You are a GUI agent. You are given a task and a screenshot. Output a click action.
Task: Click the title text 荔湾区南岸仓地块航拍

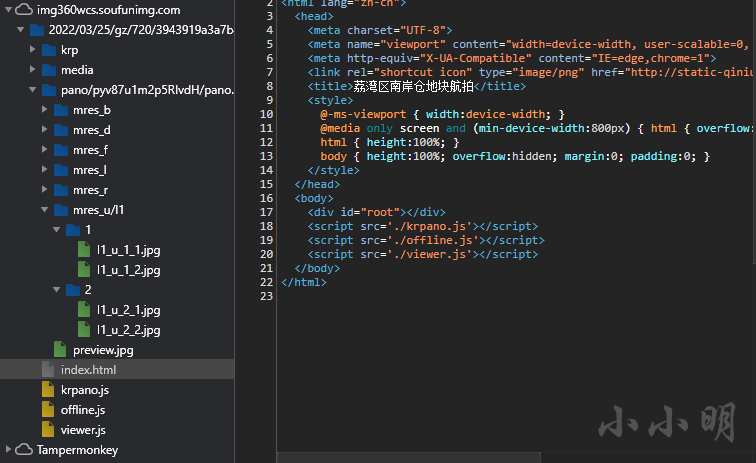tap(413, 86)
